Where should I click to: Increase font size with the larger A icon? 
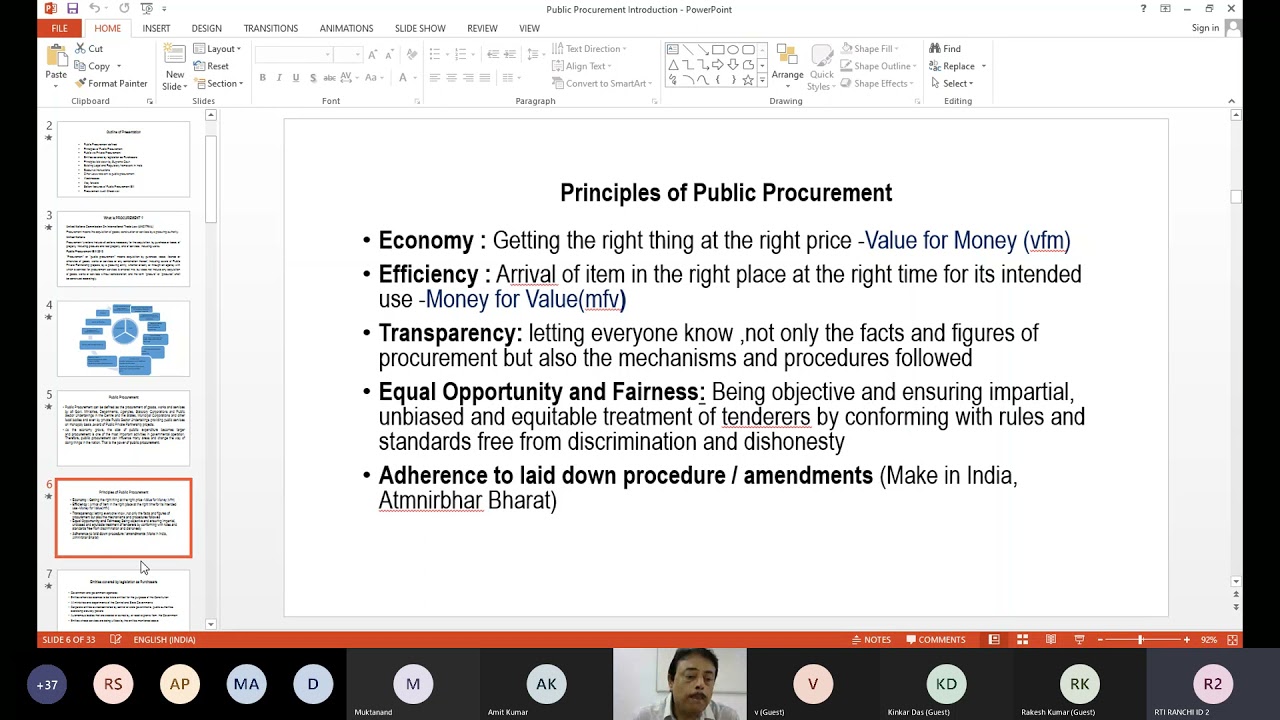pyautogui.click(x=372, y=54)
